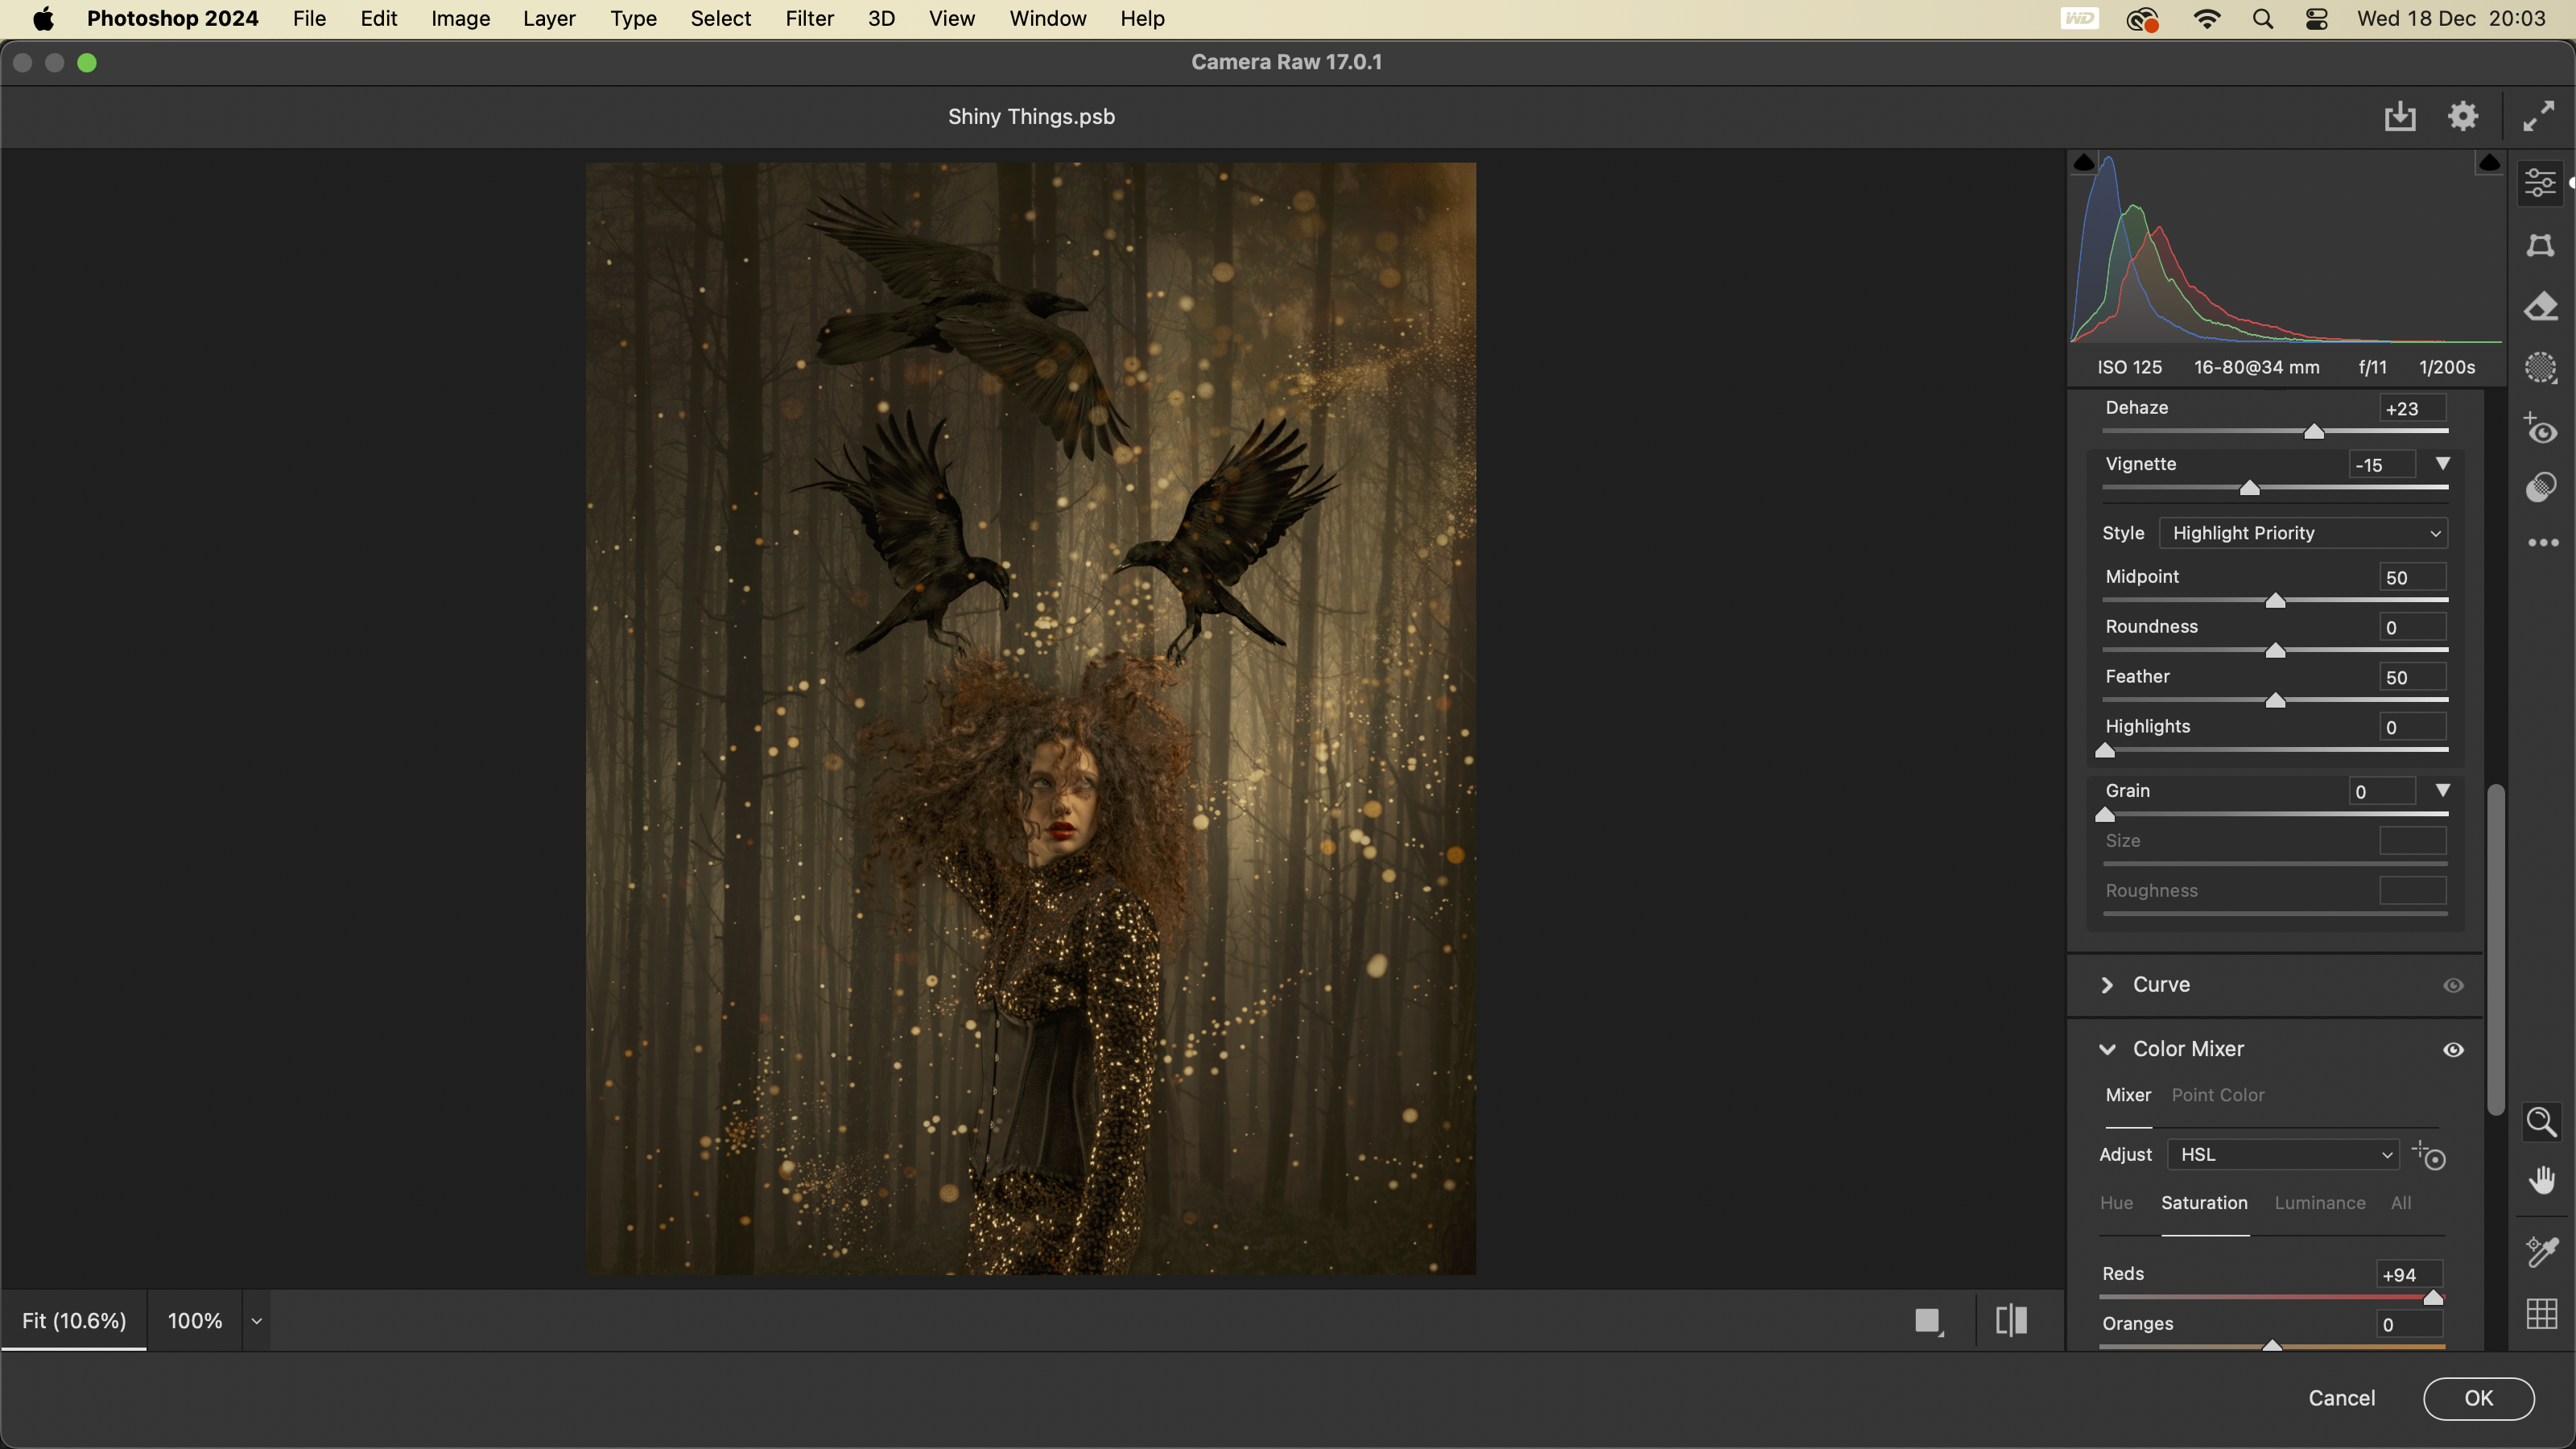Click the Dehaze slider handle
Viewport: 2576px width, 1449px height.
2313,431
